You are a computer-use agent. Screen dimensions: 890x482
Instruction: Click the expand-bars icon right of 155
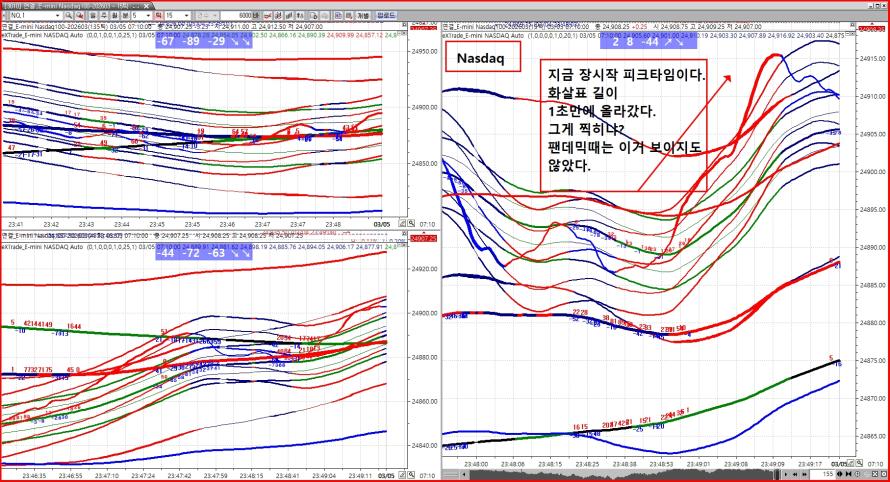849,474
